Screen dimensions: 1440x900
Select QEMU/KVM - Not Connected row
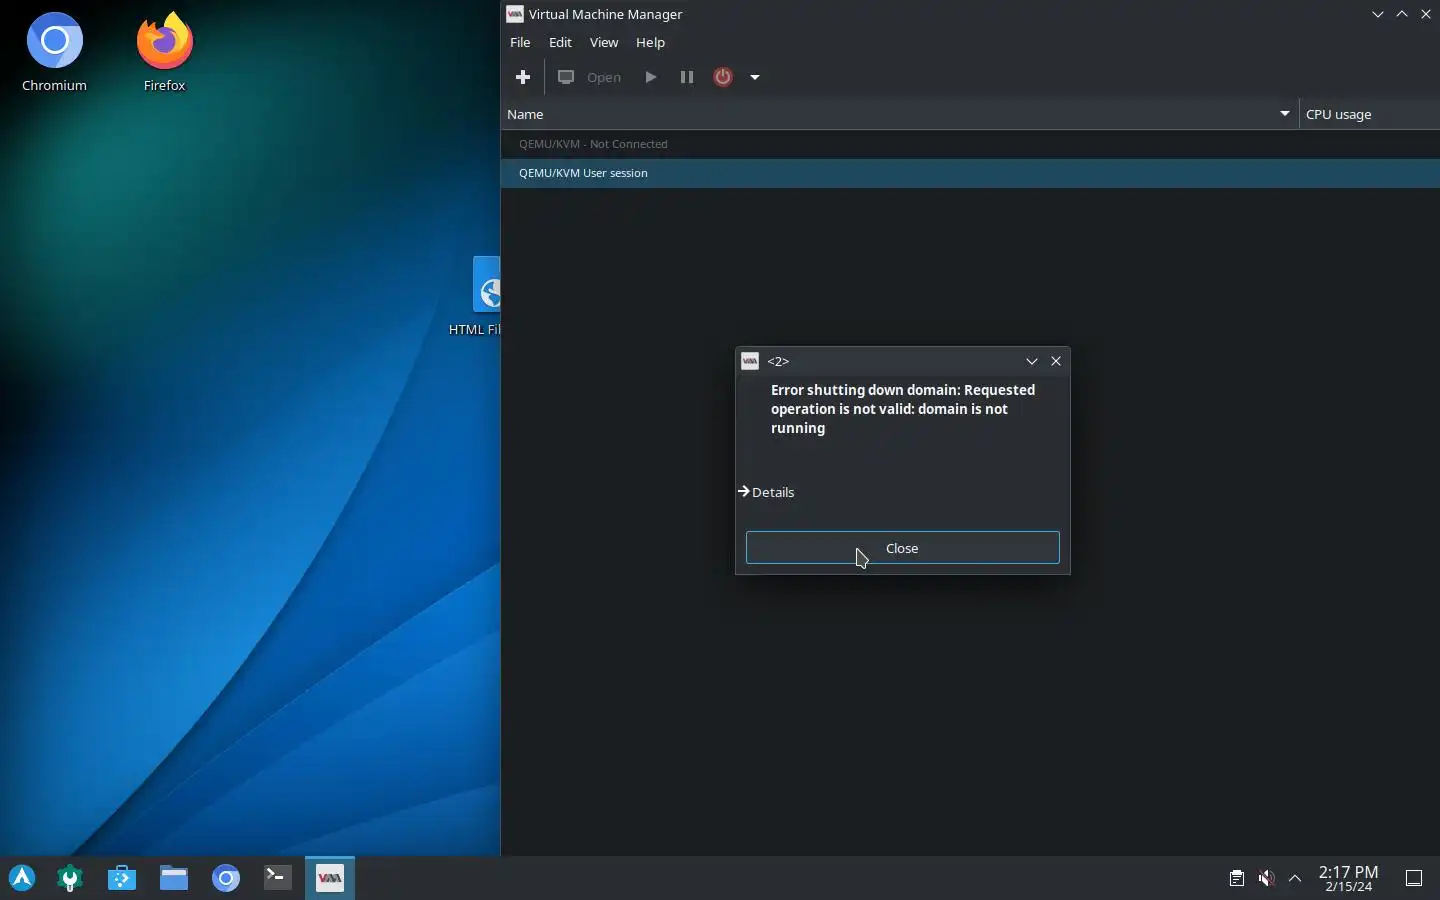[970, 144]
